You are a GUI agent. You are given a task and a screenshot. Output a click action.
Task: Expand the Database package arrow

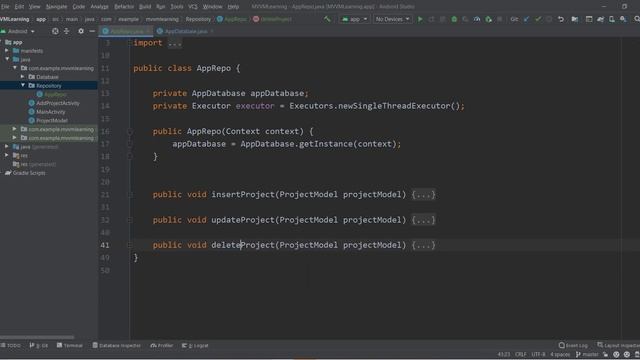point(22,77)
